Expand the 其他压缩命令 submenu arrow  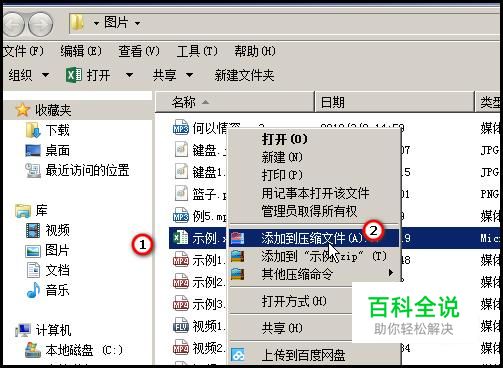tap(391, 273)
